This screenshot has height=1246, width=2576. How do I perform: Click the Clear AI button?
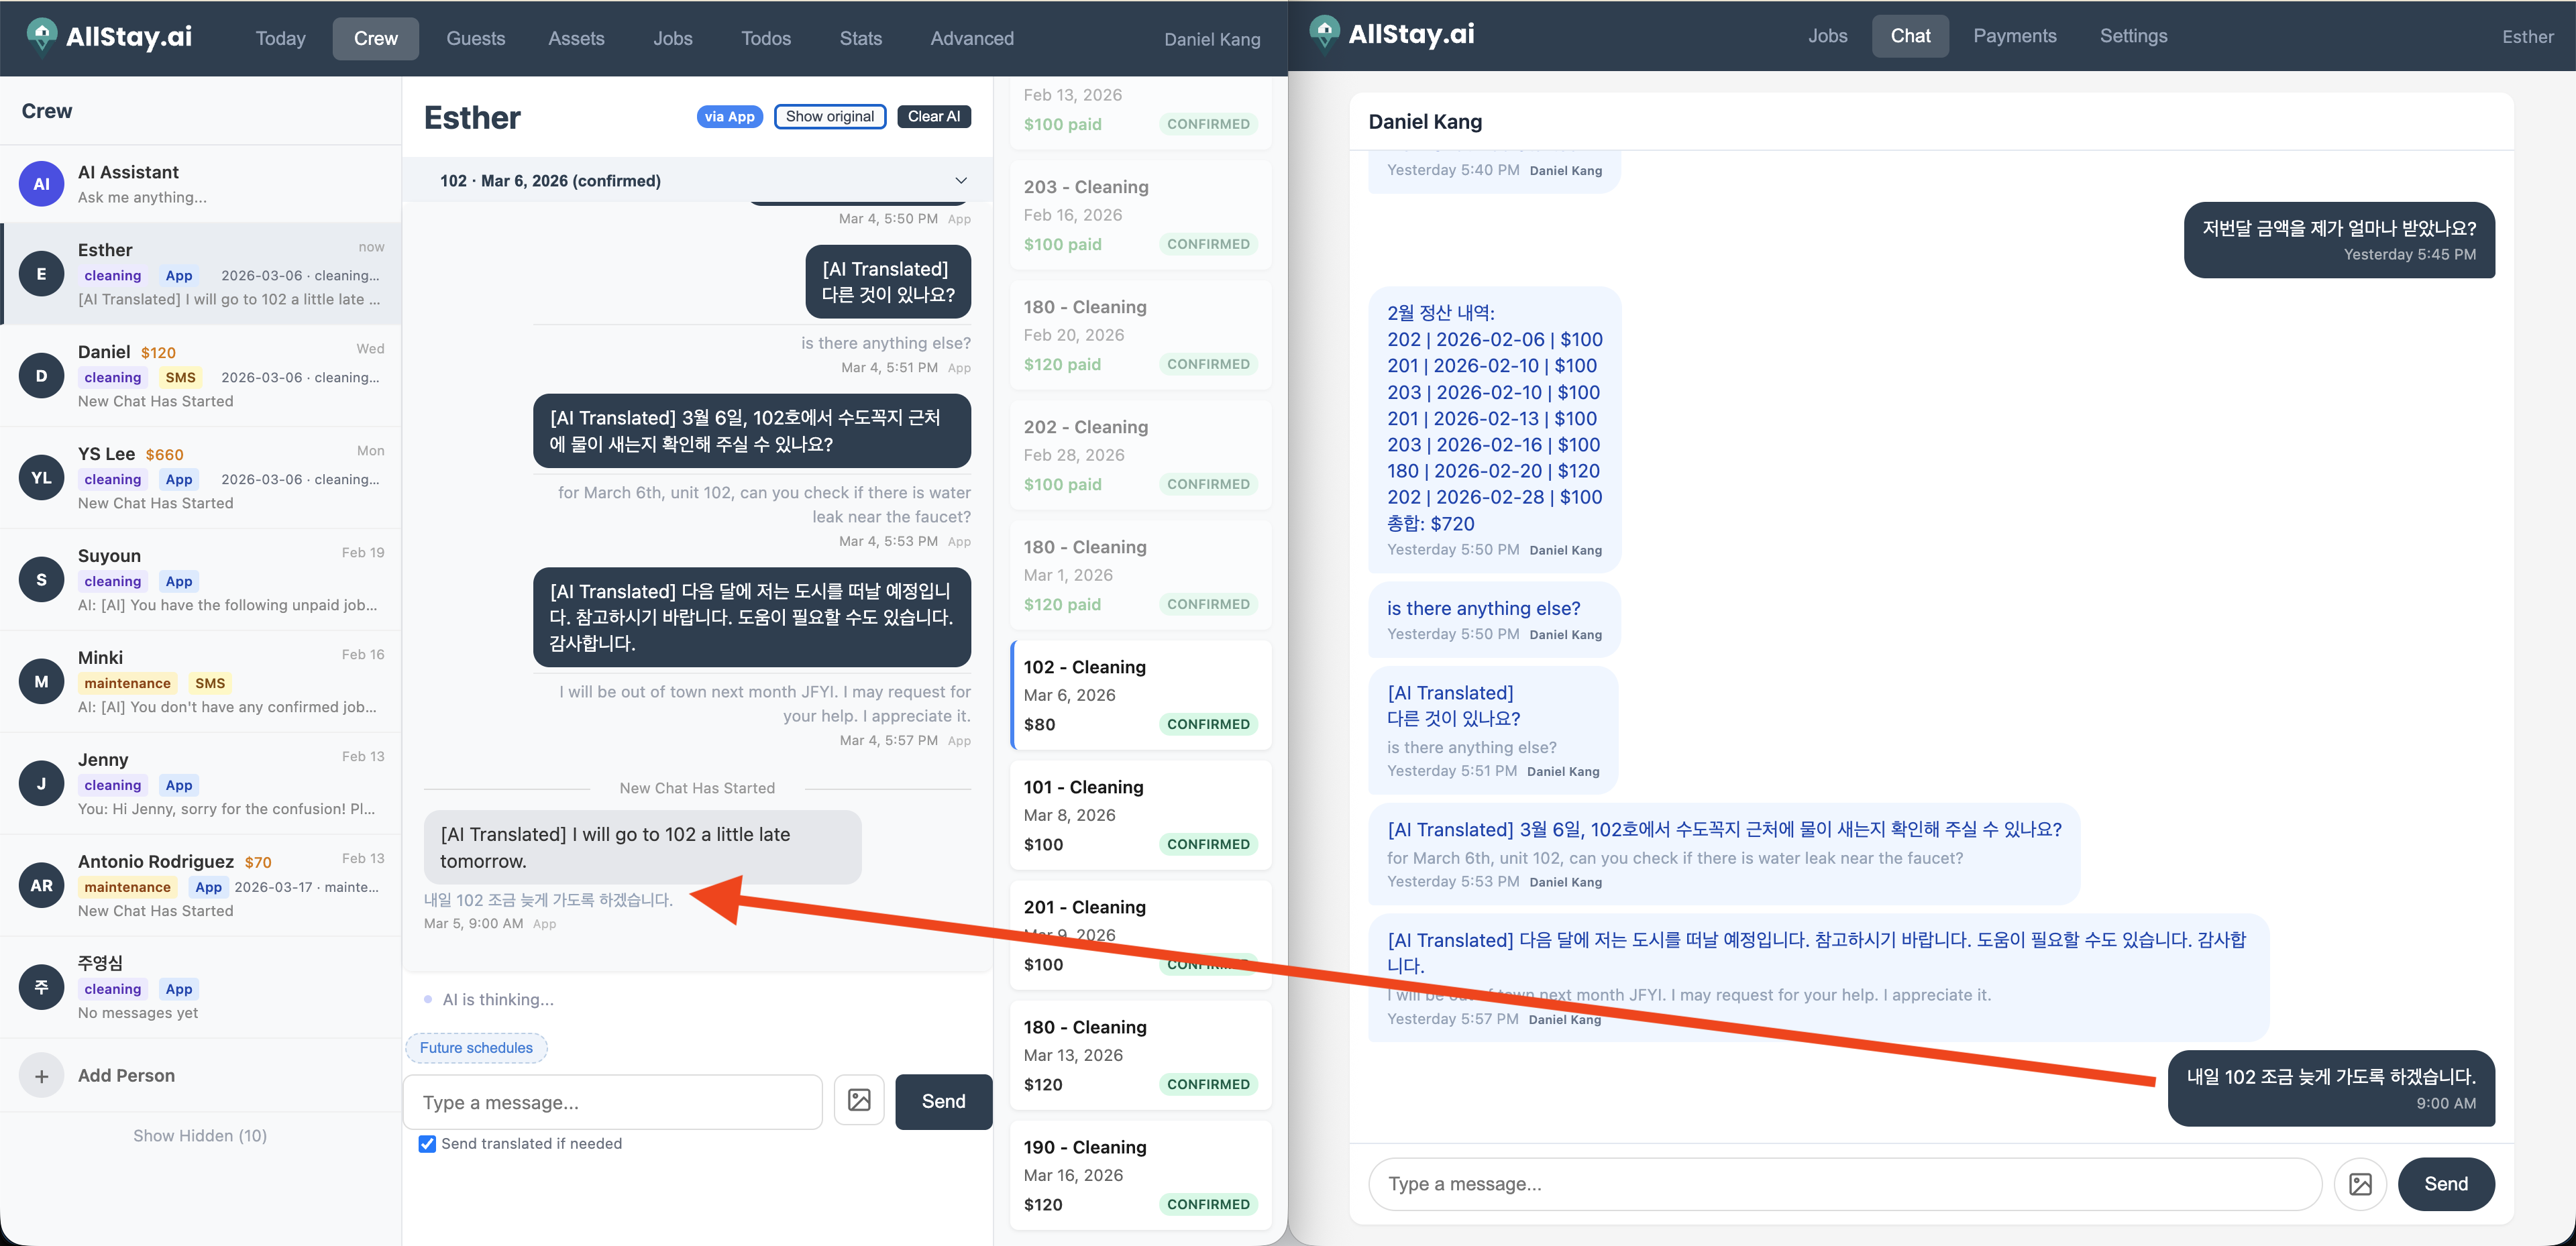[933, 116]
